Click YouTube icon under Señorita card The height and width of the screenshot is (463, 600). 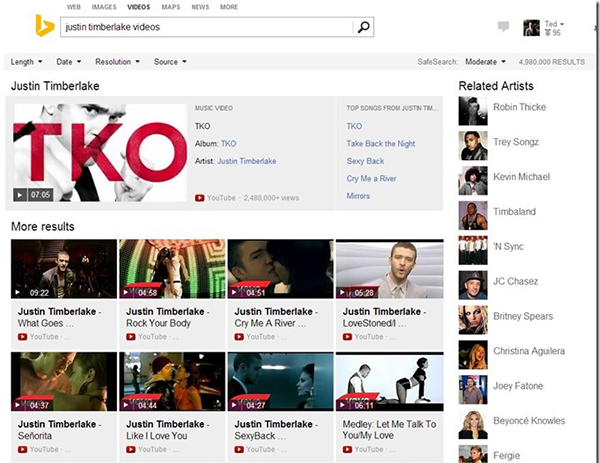[22, 449]
